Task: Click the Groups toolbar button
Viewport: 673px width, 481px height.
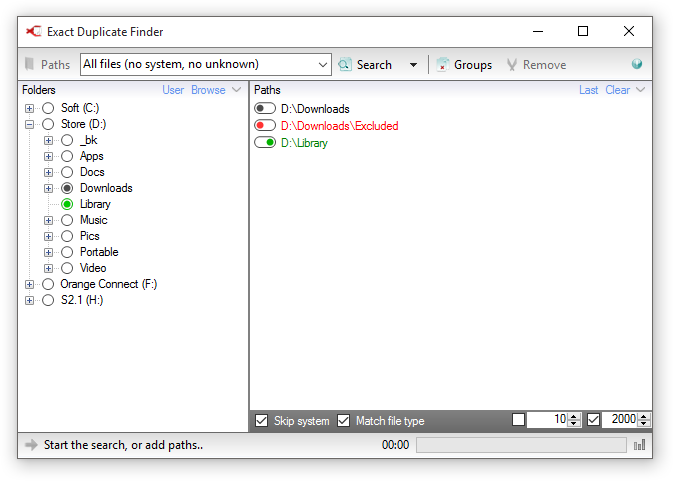Action: (x=464, y=64)
